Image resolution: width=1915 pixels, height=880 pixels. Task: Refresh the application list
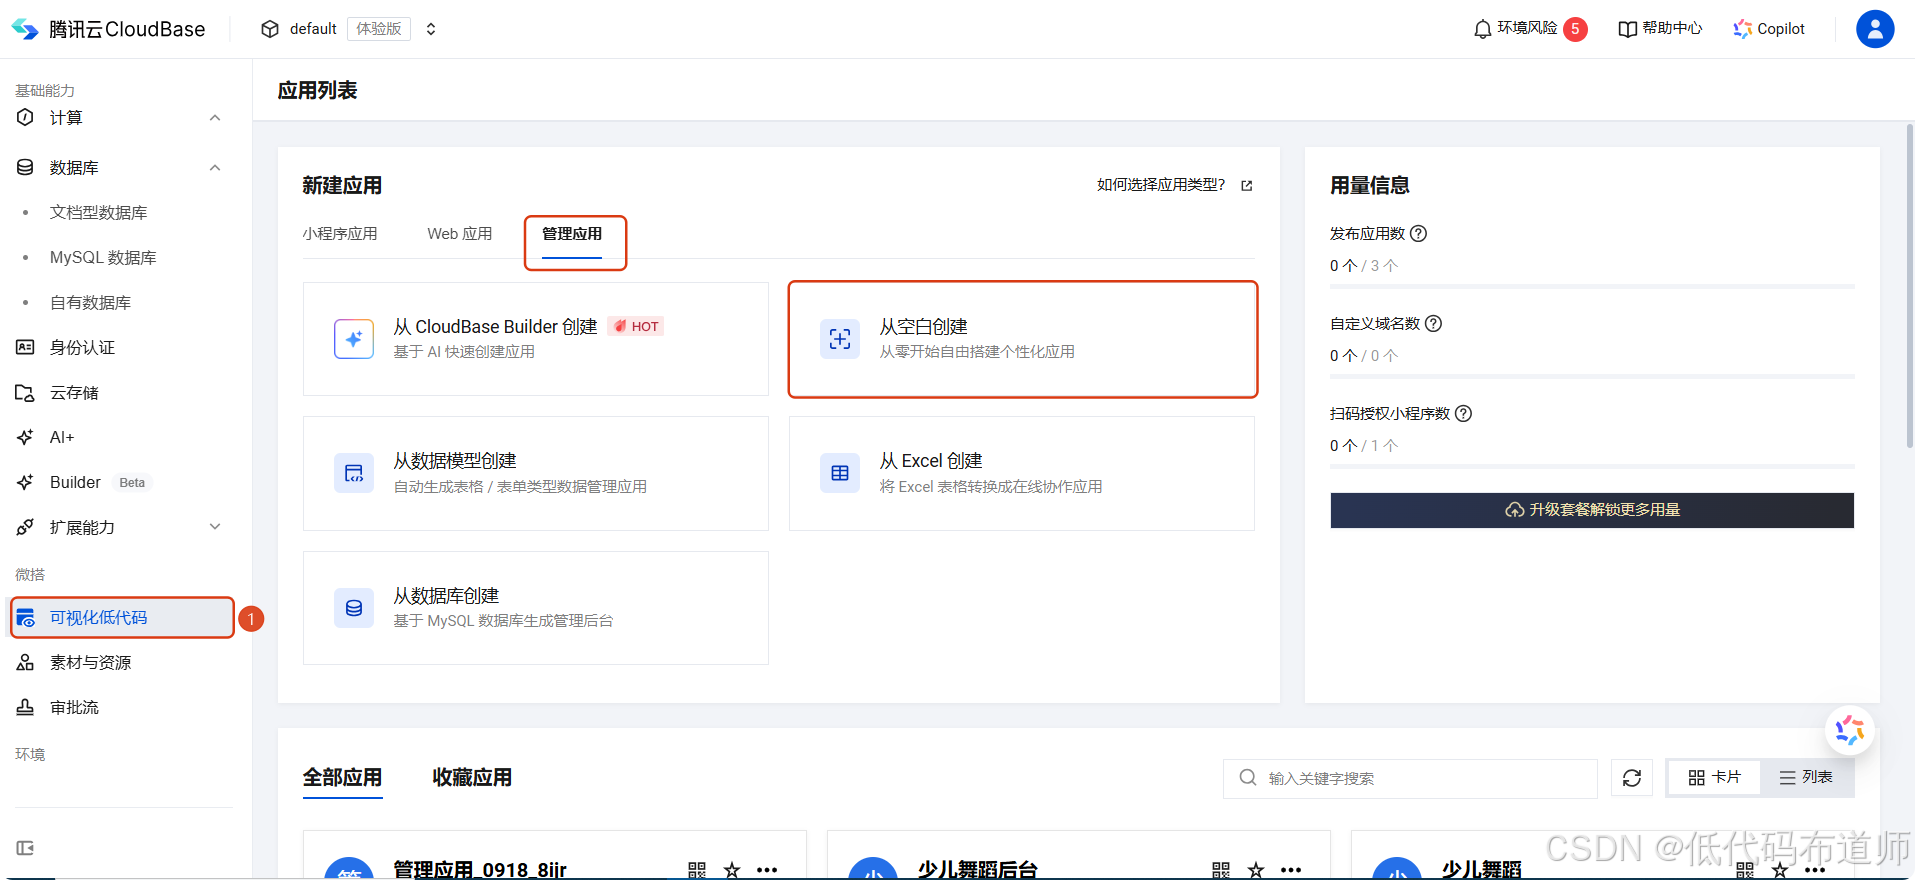(x=1632, y=778)
